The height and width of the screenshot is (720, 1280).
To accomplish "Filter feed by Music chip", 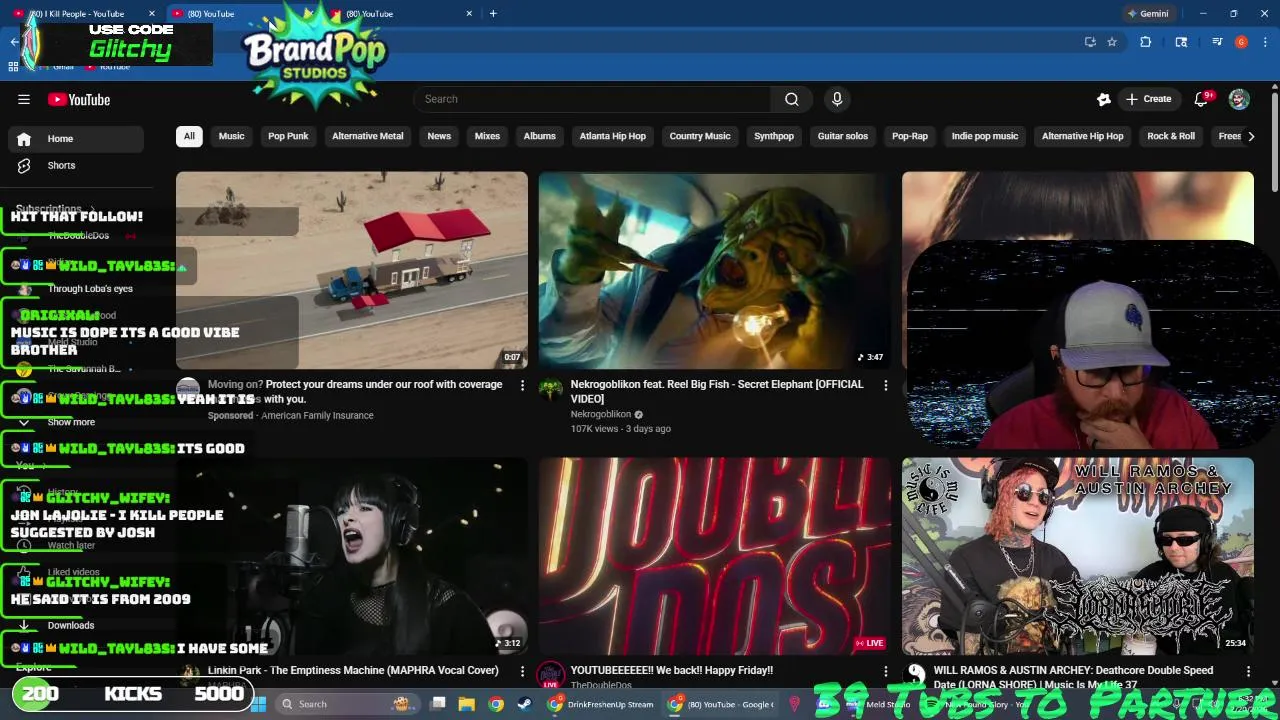I will click(231, 136).
